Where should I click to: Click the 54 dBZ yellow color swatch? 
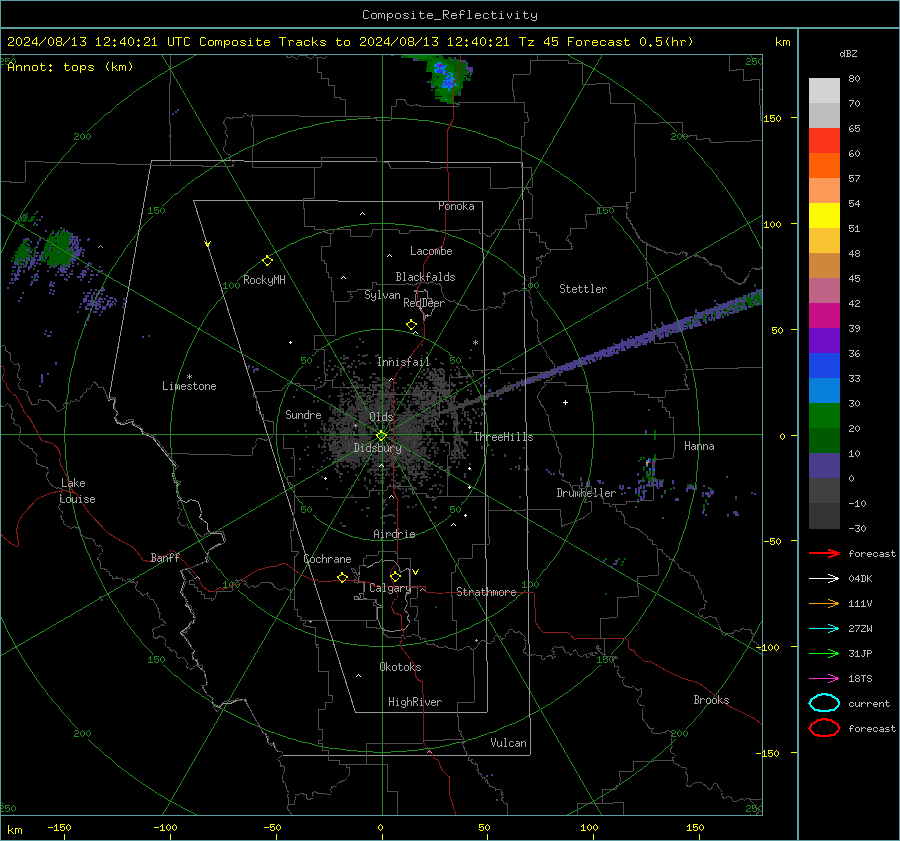click(x=824, y=216)
